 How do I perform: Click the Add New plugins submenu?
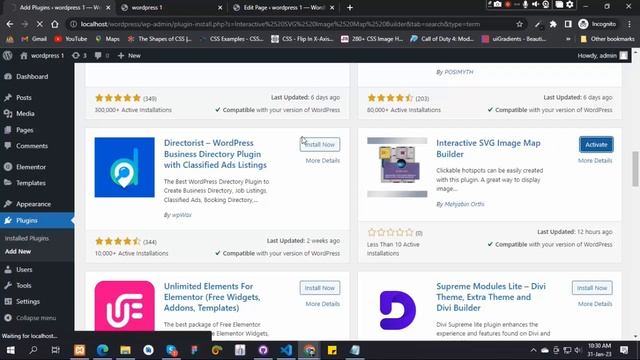click(x=18, y=251)
